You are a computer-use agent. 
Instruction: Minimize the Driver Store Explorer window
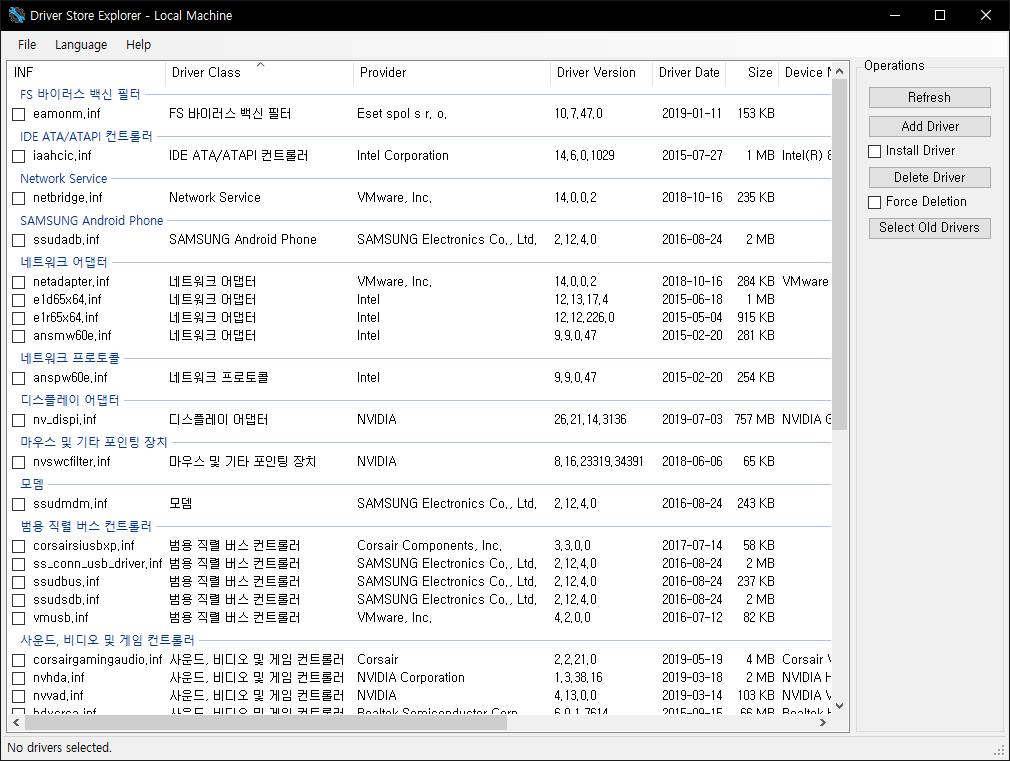(x=895, y=15)
